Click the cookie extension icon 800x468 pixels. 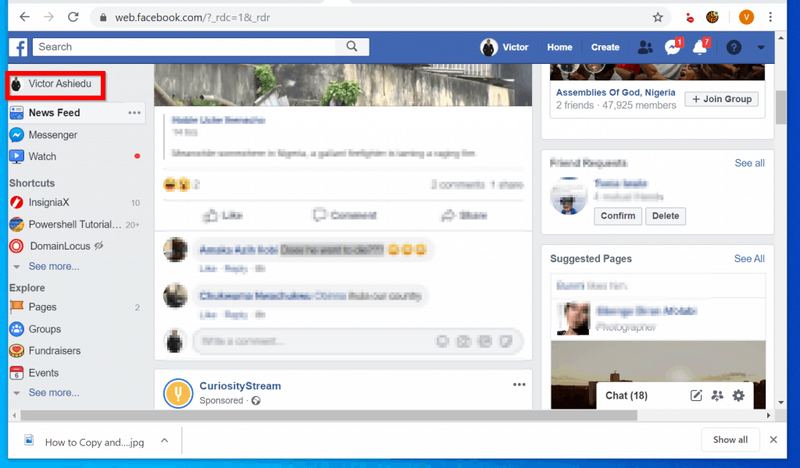click(x=712, y=17)
